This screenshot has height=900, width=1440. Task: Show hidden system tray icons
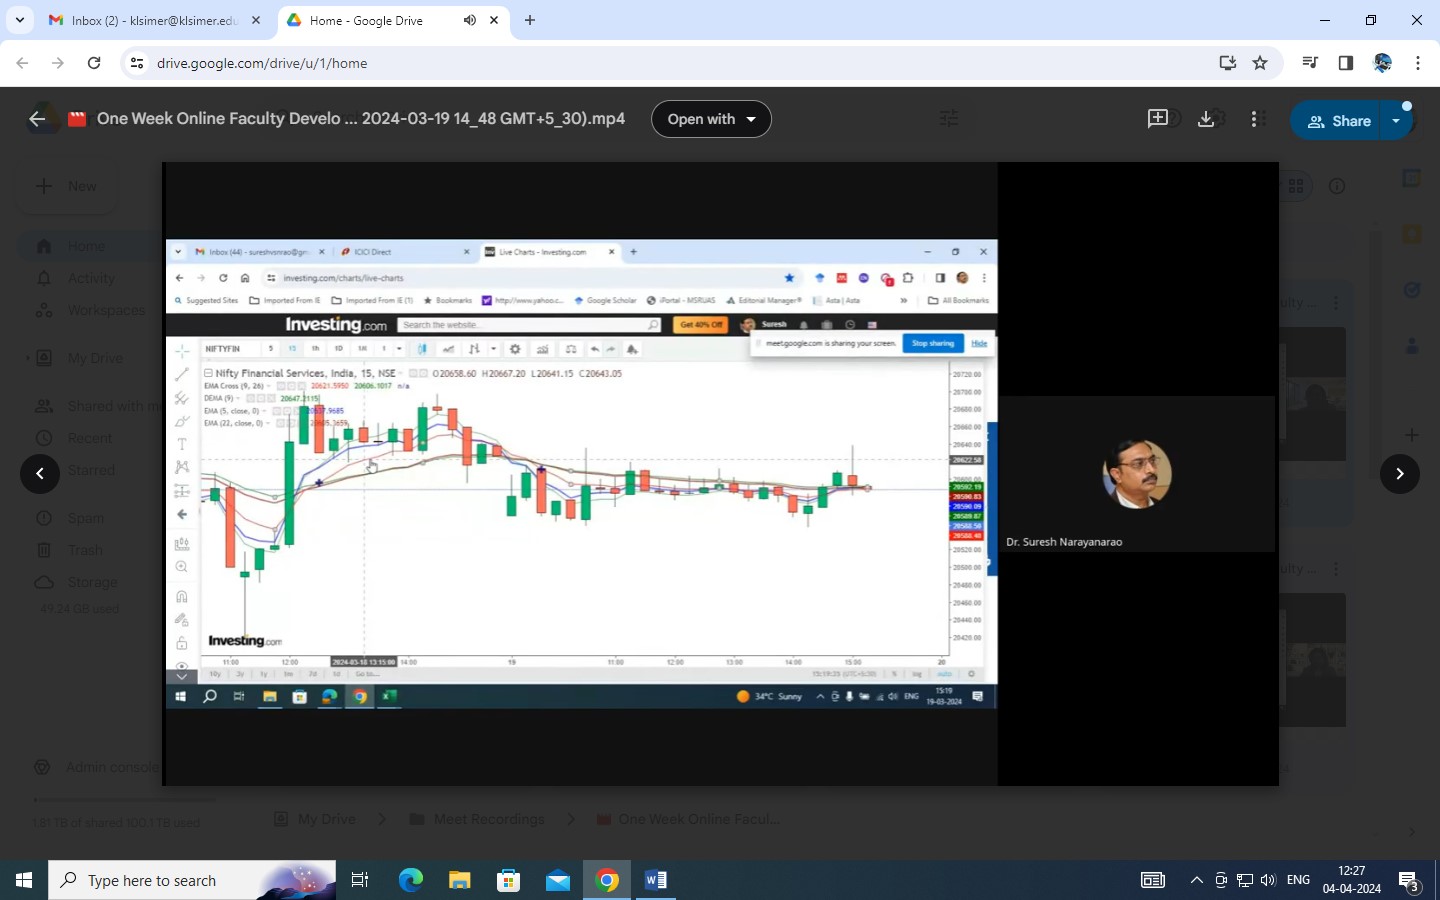click(1196, 880)
